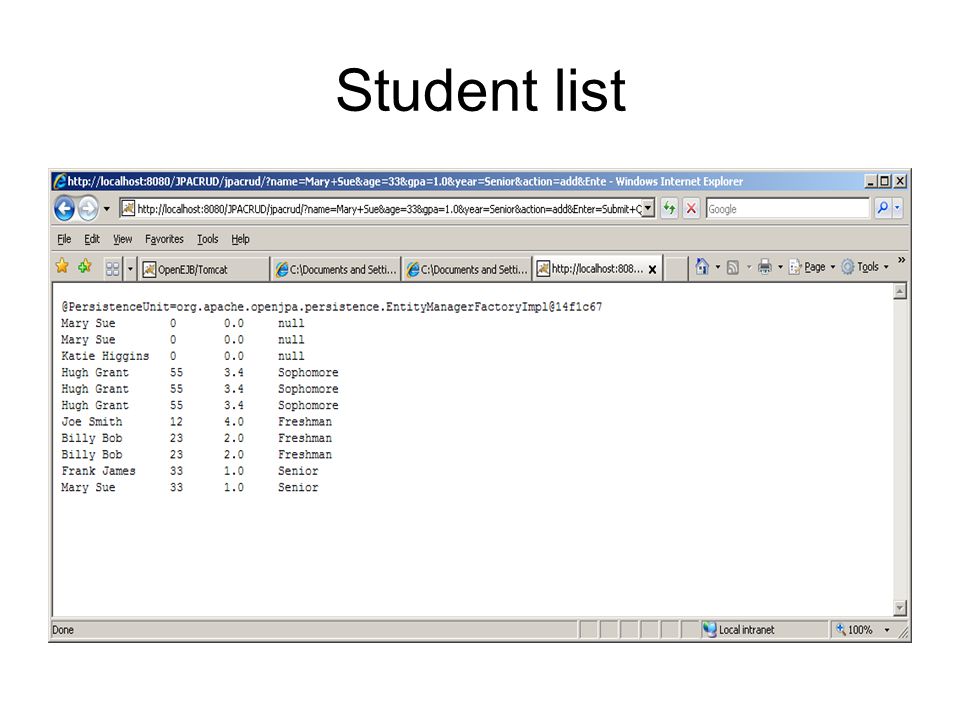The image size is (960, 720).
Task: Click the window resize grip corner
Action: [903, 633]
